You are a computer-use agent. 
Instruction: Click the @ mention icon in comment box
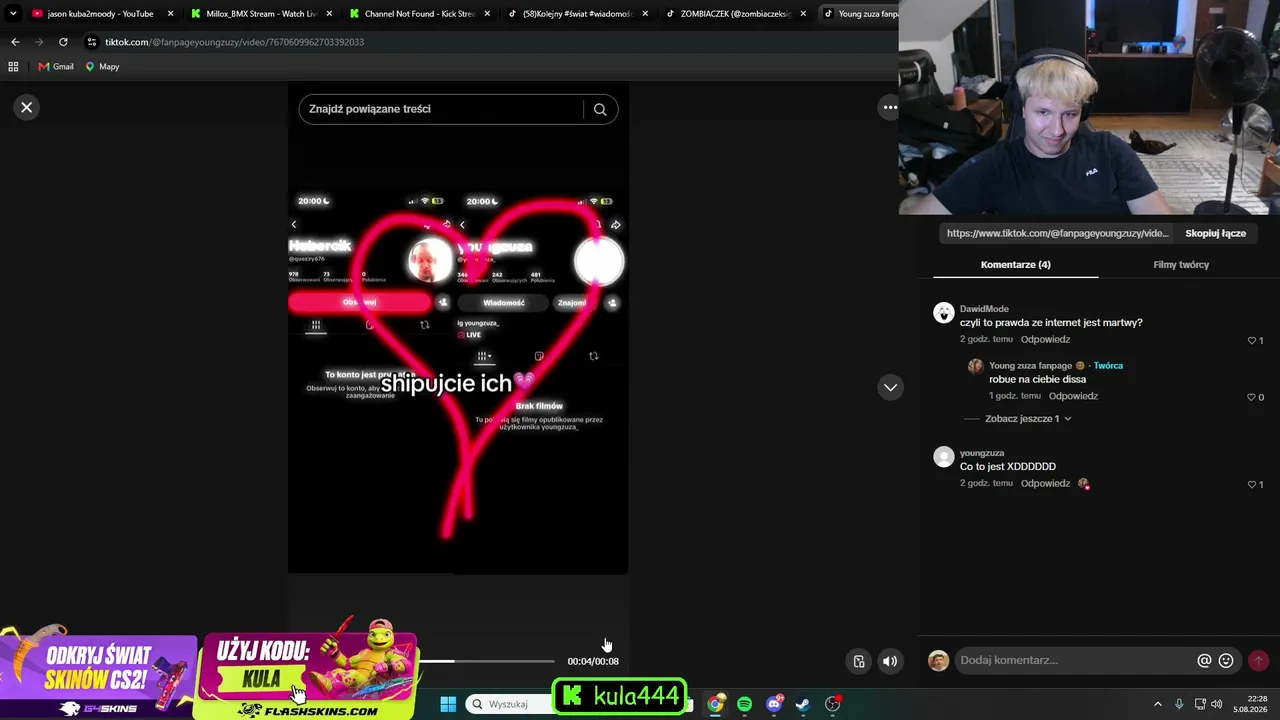pos(1204,660)
